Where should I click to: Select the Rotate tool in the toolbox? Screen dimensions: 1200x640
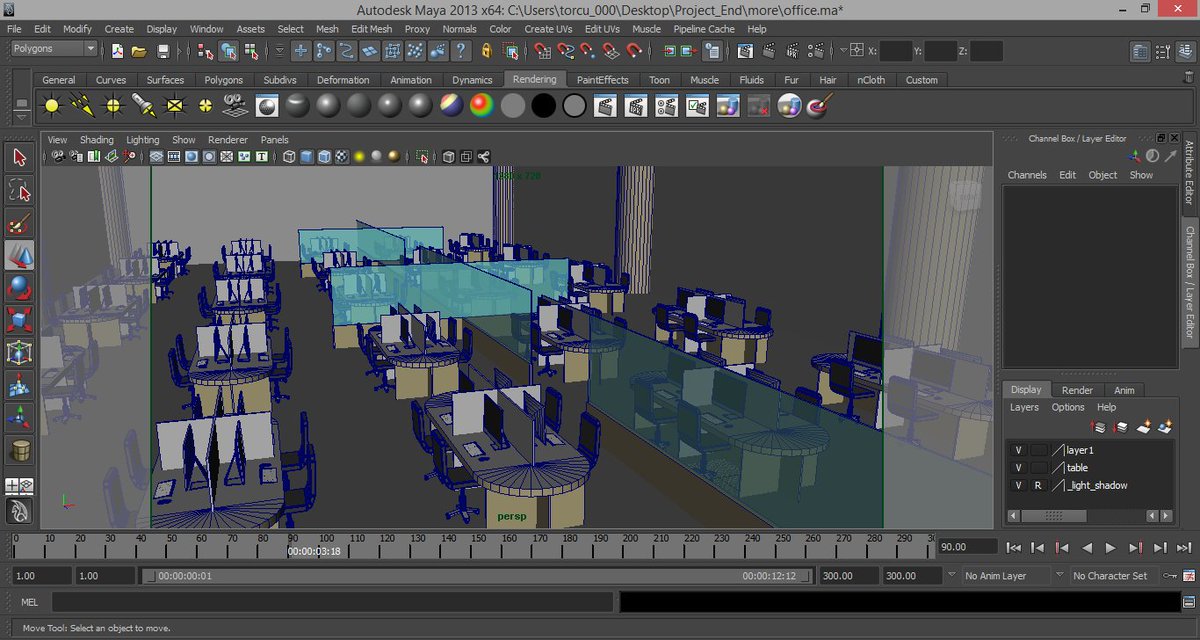point(19,288)
